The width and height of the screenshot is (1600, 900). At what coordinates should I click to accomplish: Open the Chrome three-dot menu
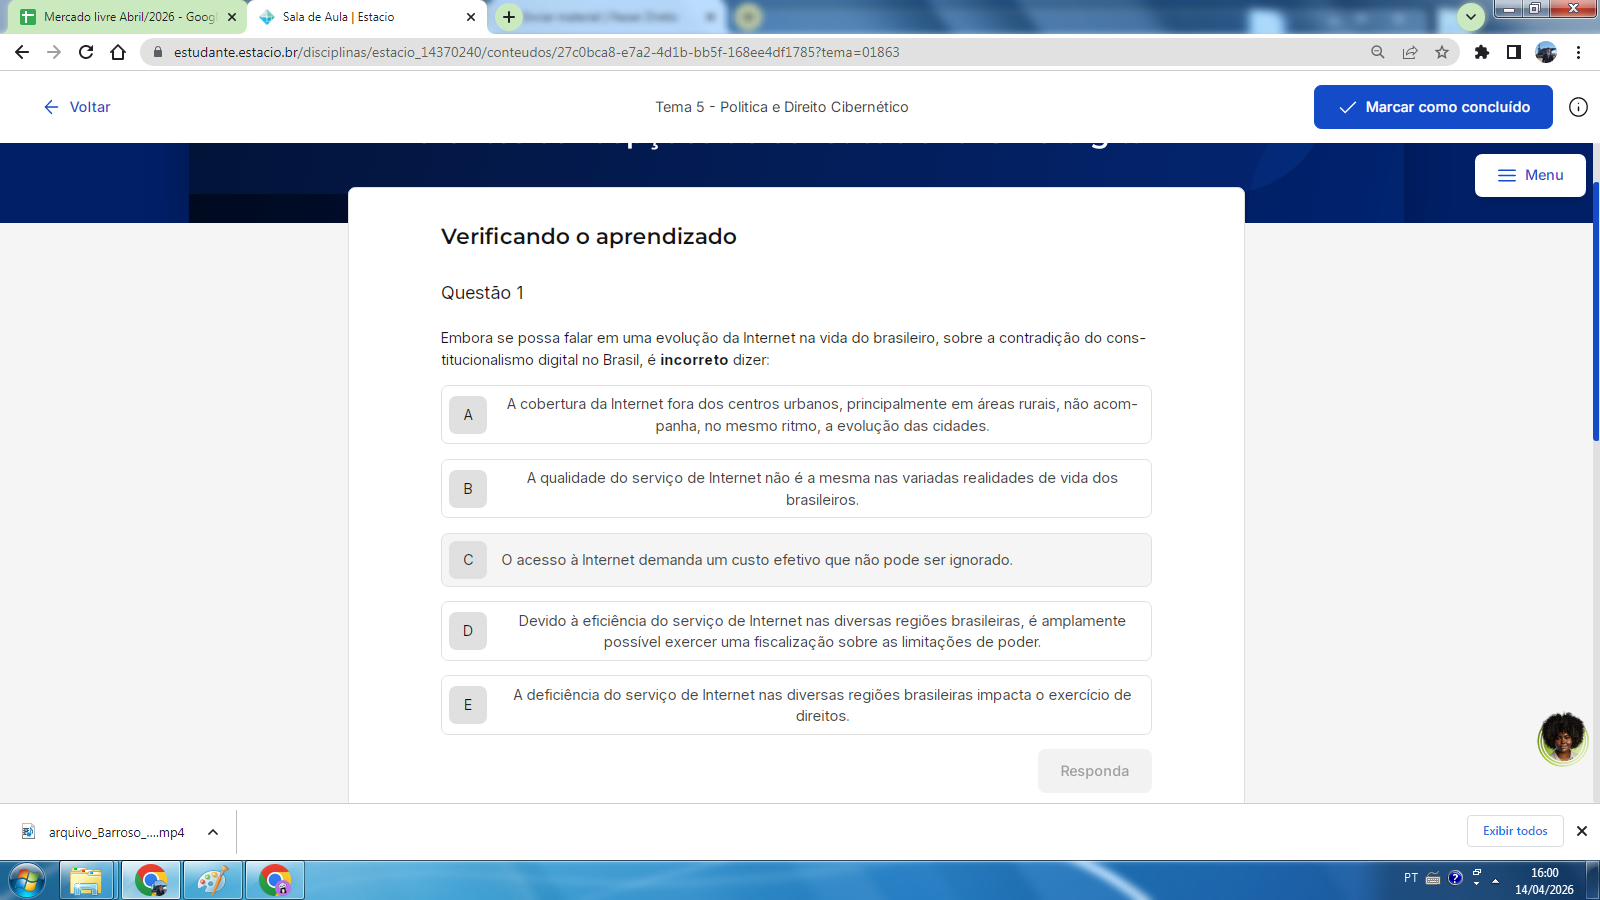[x=1578, y=52]
